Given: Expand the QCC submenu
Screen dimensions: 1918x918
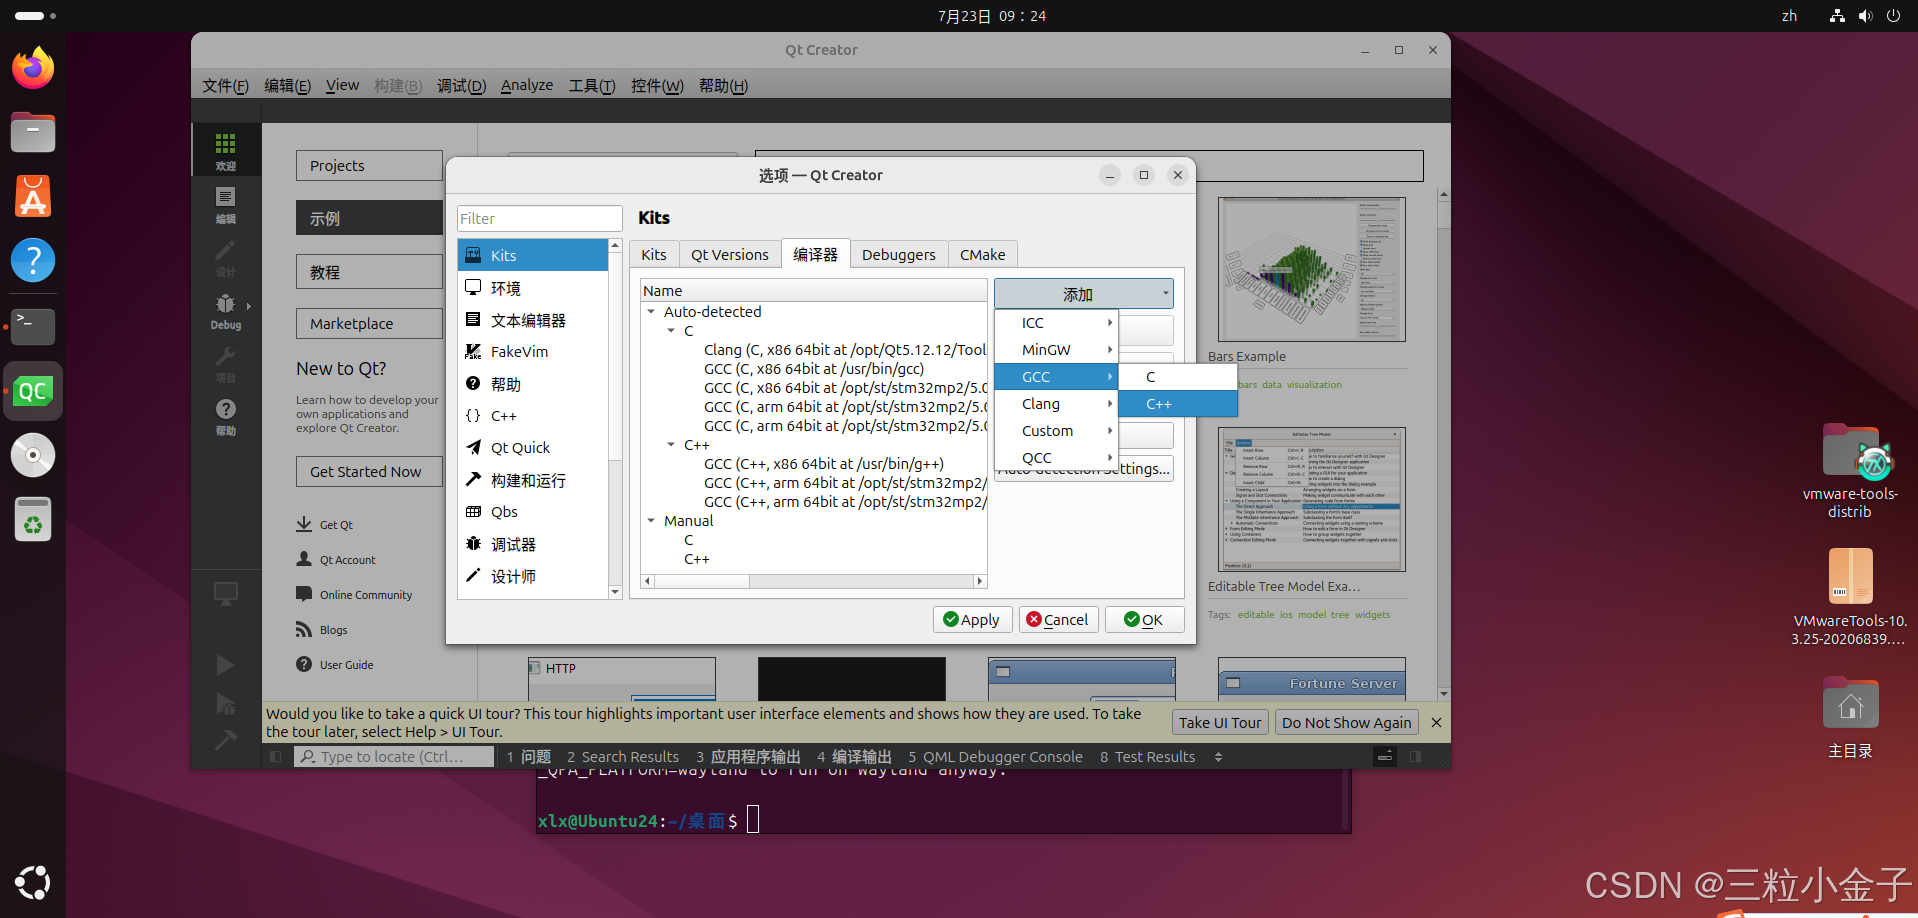Looking at the screenshot, I should point(1056,458).
